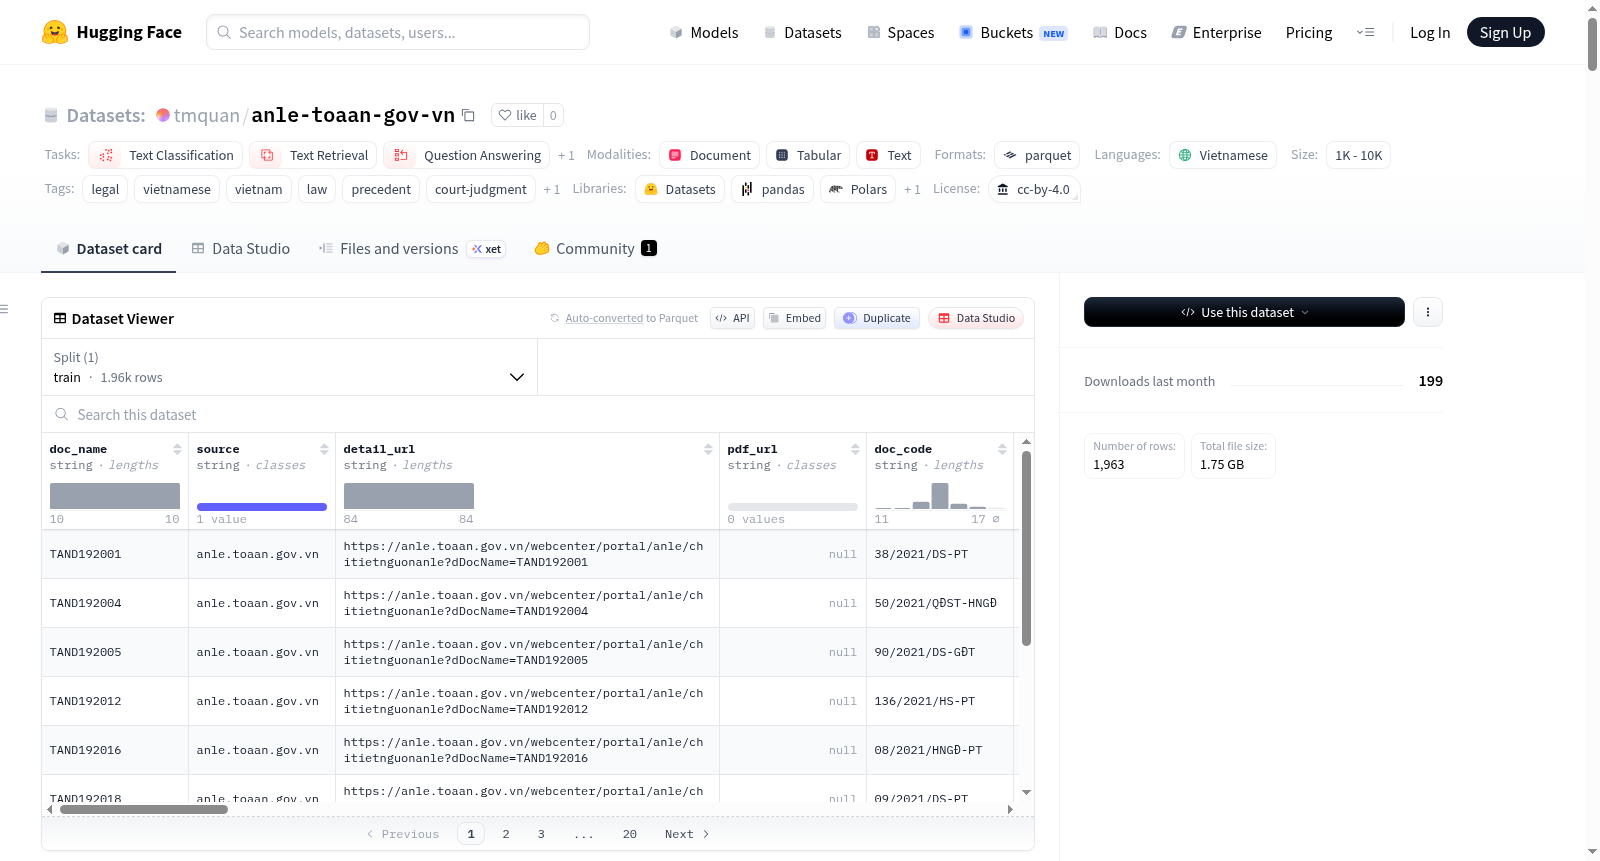Image resolution: width=1600 pixels, height=861 pixels.
Task: Click the Duplicate button in Dataset Viewer
Action: click(x=877, y=318)
